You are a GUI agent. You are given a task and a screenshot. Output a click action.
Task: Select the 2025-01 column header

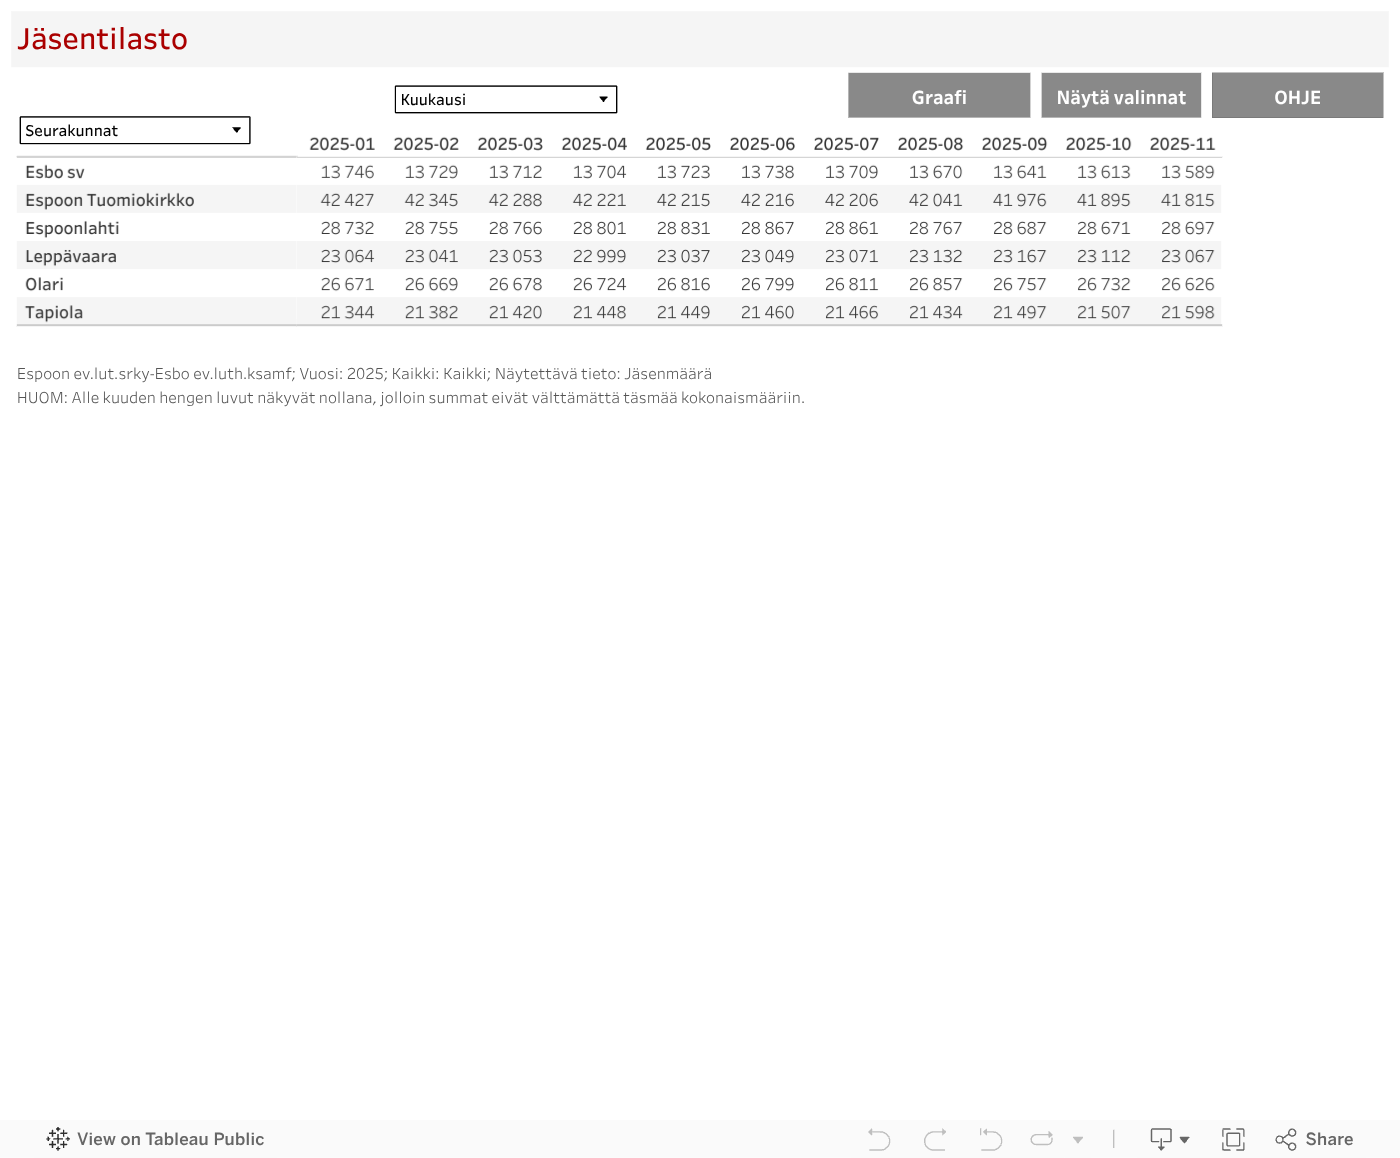point(342,144)
